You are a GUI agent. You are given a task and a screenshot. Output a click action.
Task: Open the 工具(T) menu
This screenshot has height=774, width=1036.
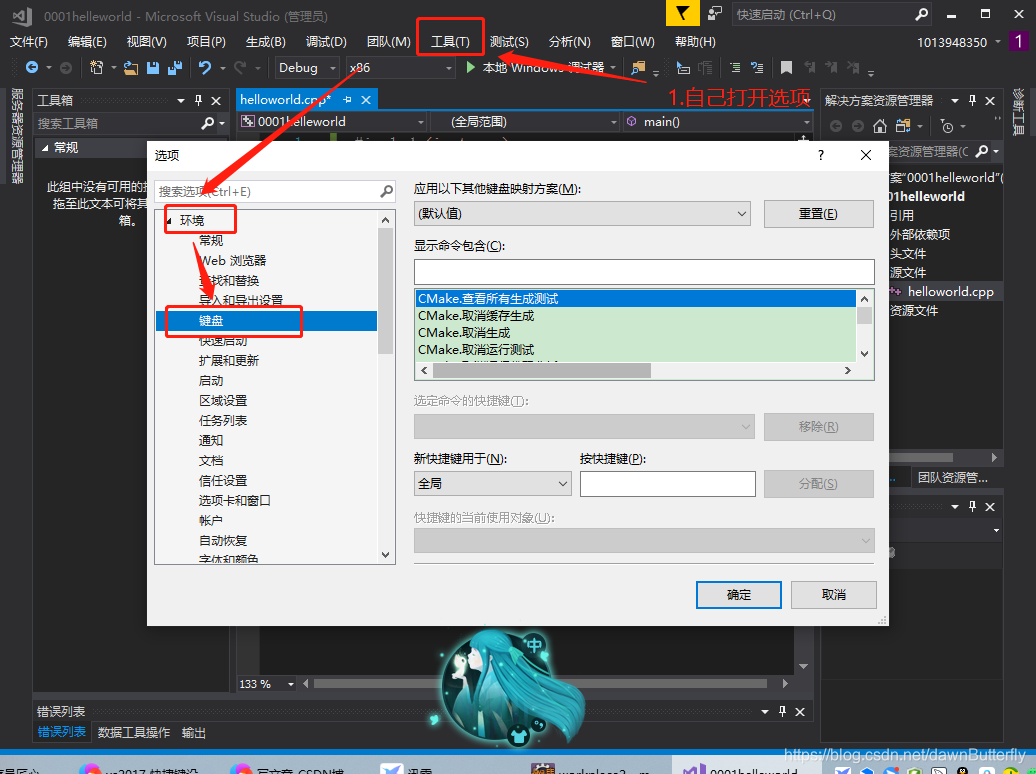pos(451,42)
